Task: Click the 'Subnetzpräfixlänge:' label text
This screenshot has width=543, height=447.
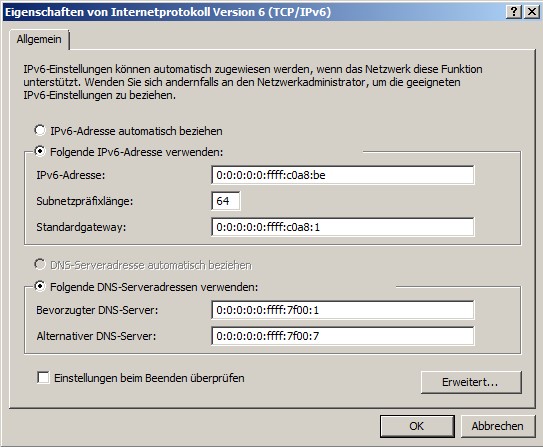Action: (84, 201)
